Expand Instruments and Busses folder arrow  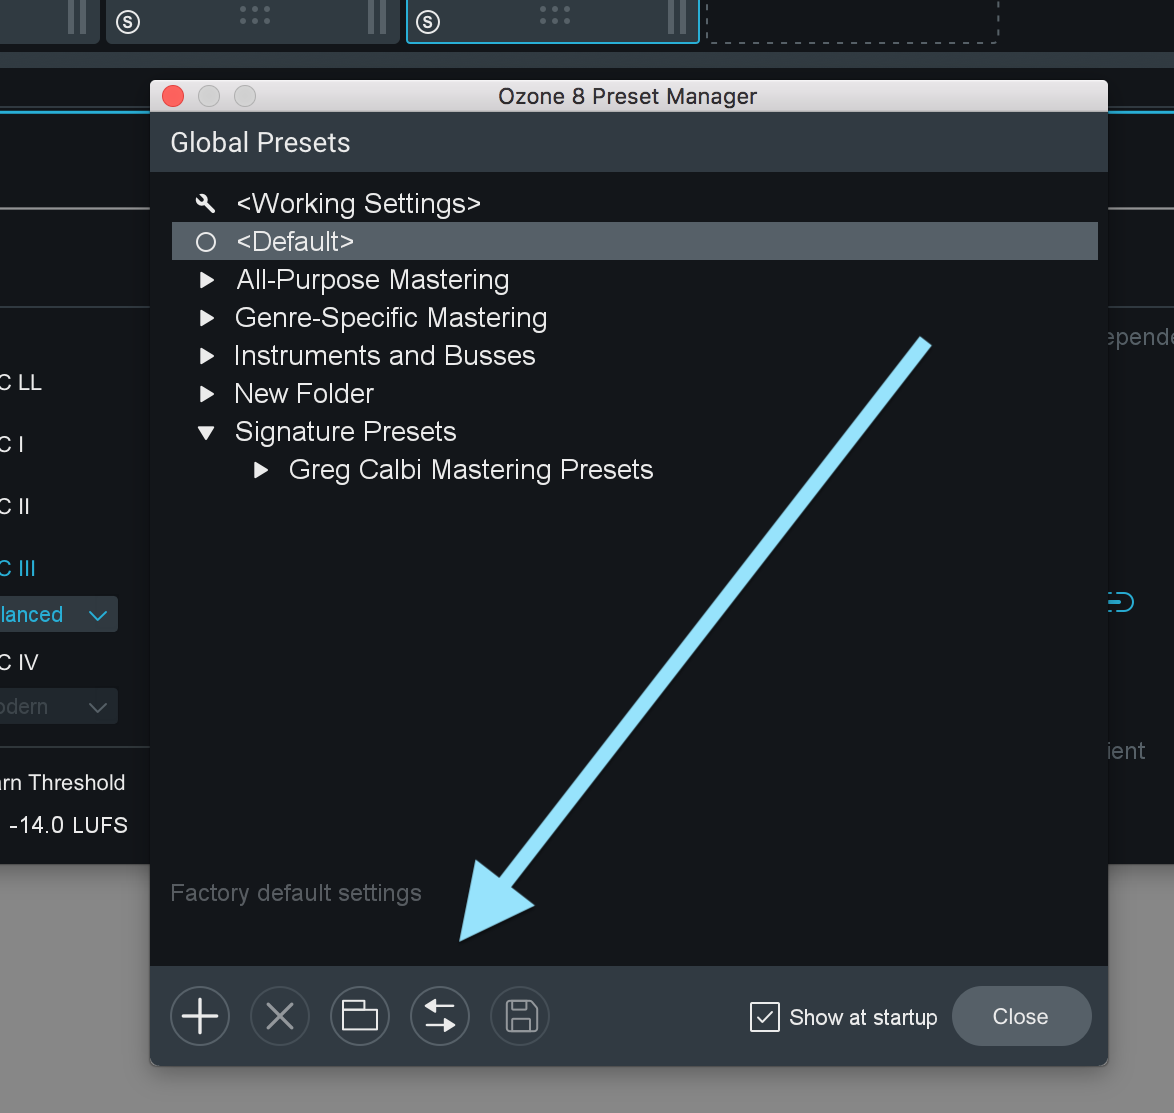(207, 356)
